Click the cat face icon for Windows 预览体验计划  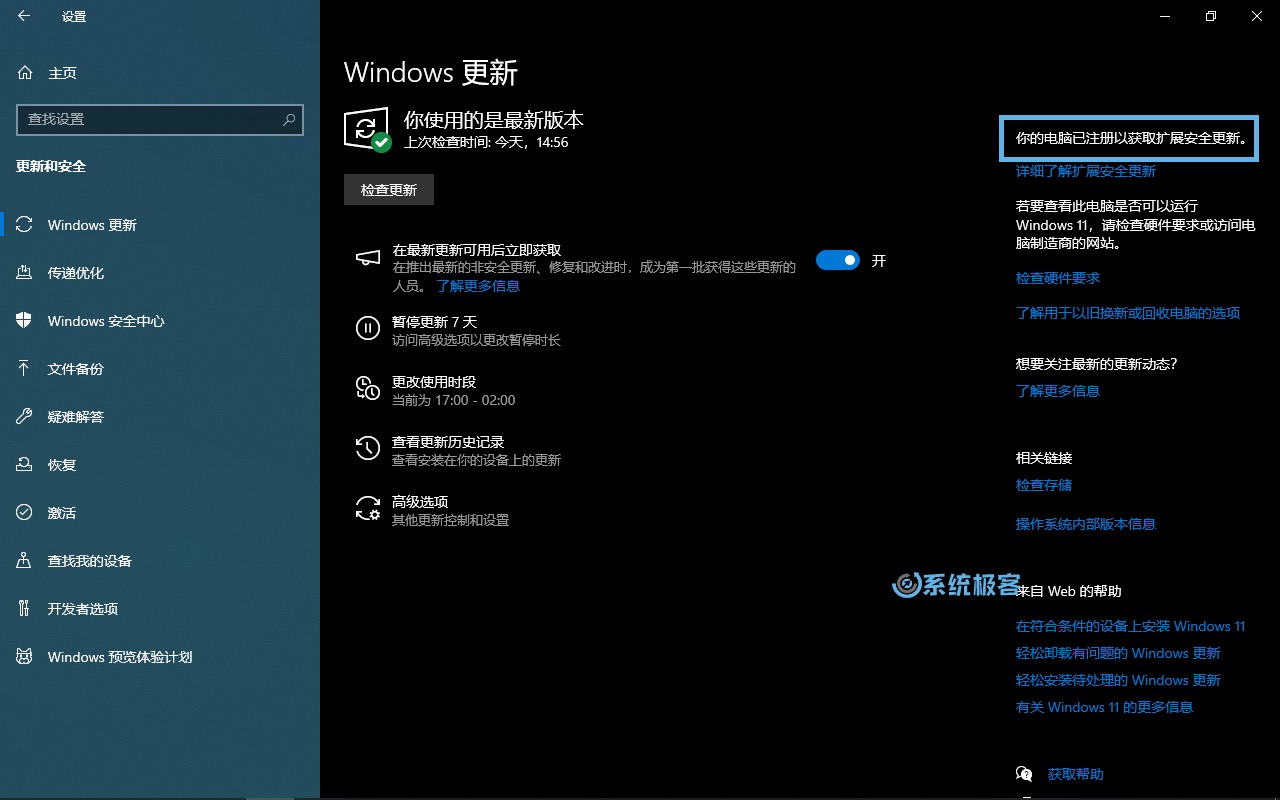pyautogui.click(x=25, y=657)
